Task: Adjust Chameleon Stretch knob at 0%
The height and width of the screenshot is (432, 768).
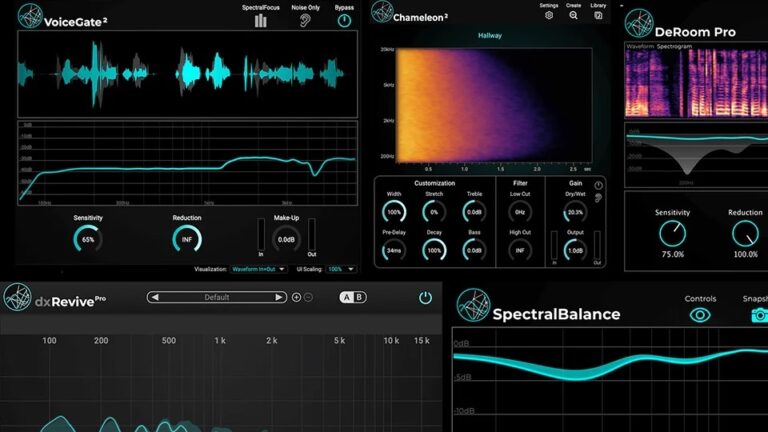Action: coord(434,212)
